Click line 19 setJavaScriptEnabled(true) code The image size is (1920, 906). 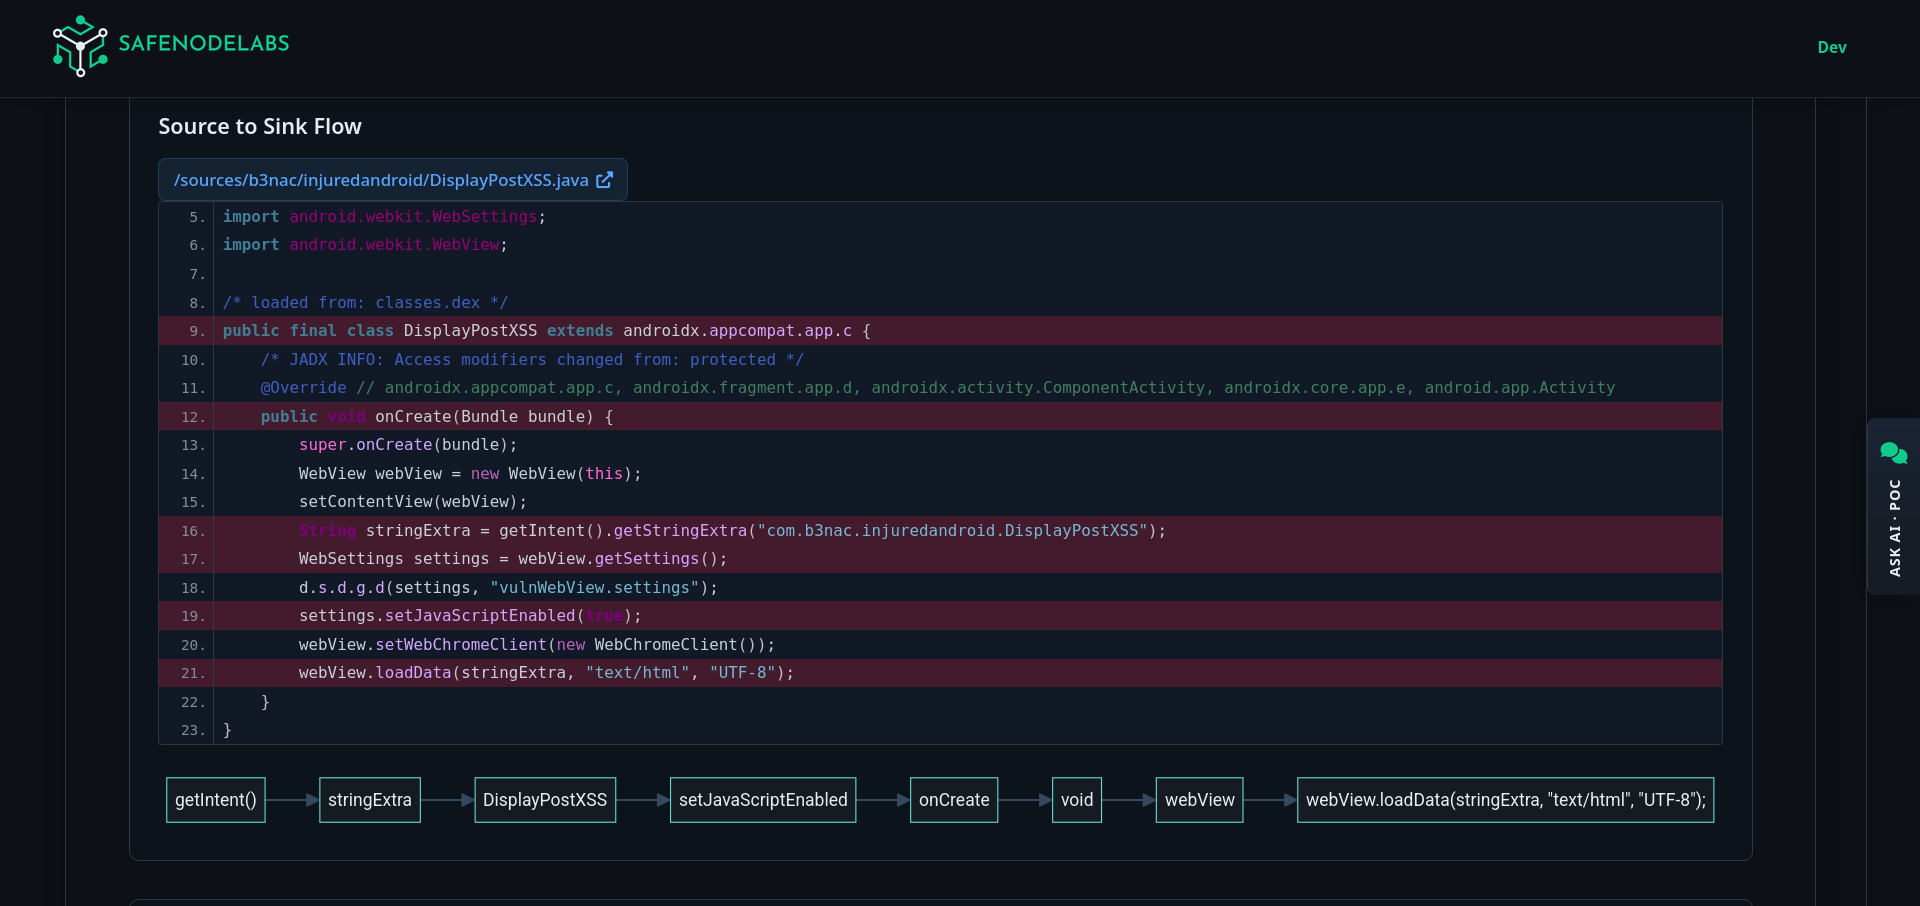[470, 616]
